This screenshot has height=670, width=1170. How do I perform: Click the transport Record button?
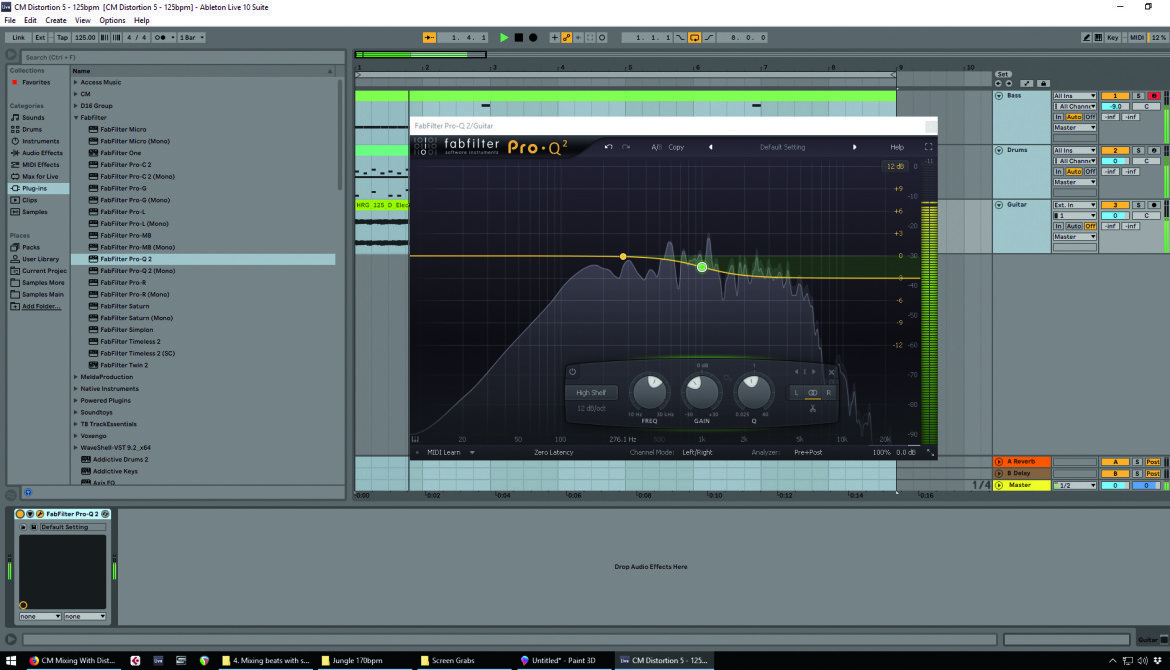click(533, 37)
